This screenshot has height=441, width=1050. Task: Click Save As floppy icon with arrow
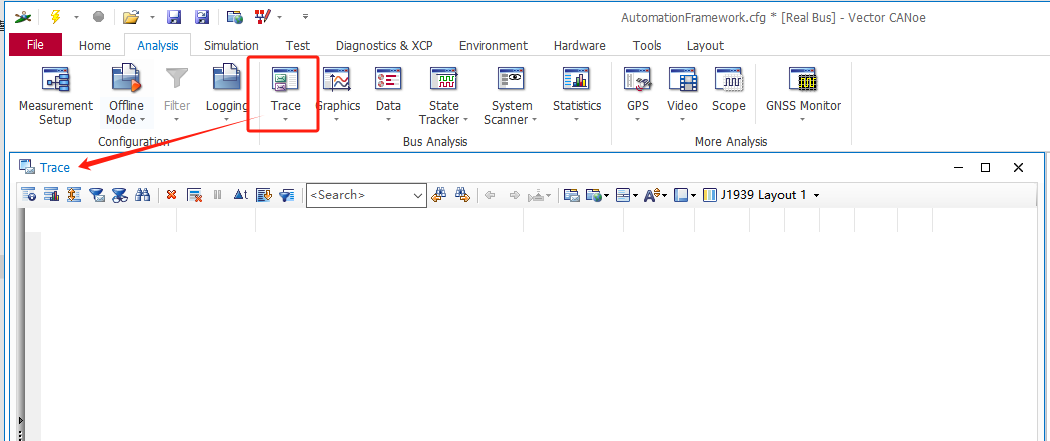tap(200, 17)
